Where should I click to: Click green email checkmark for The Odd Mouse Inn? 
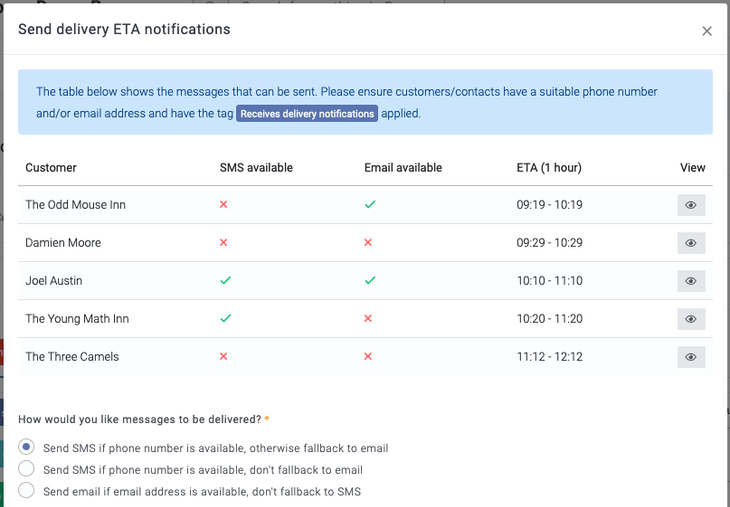(x=370, y=205)
